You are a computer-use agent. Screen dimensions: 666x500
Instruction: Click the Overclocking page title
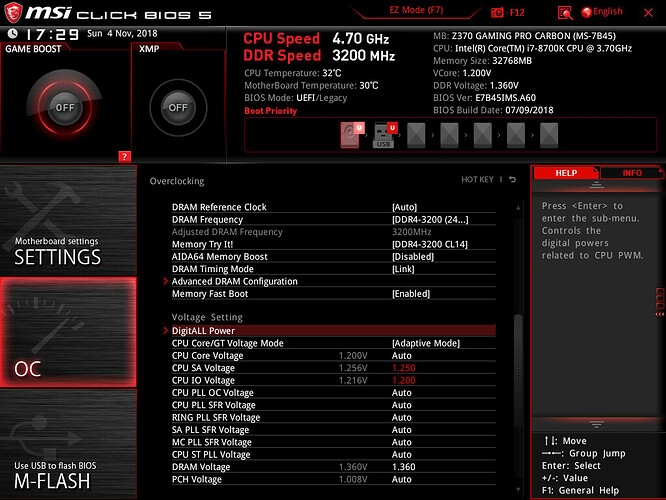(177, 181)
